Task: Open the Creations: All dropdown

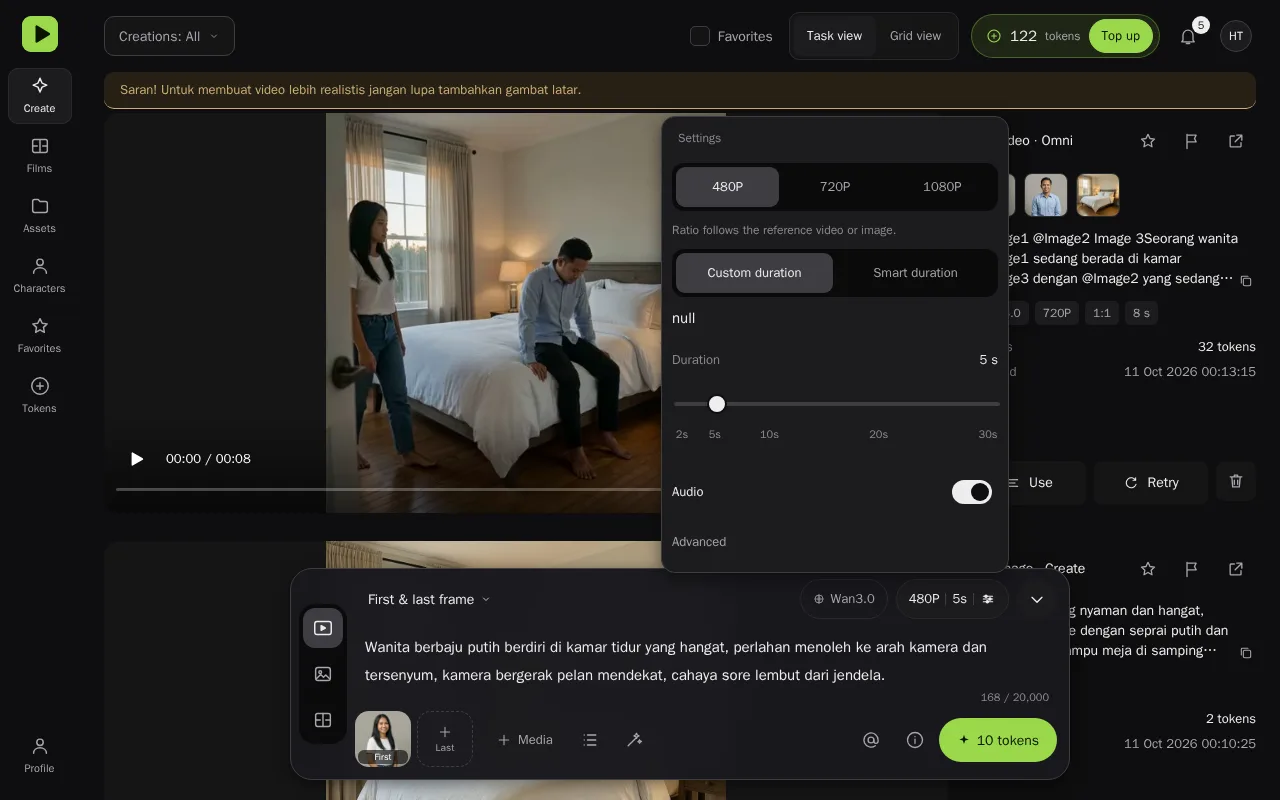Action: click(x=169, y=36)
